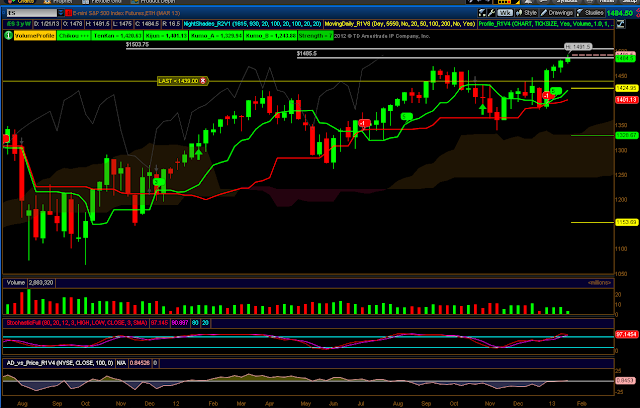Open the Wk timeframe selector
640x408 pixels.
tap(505, 13)
